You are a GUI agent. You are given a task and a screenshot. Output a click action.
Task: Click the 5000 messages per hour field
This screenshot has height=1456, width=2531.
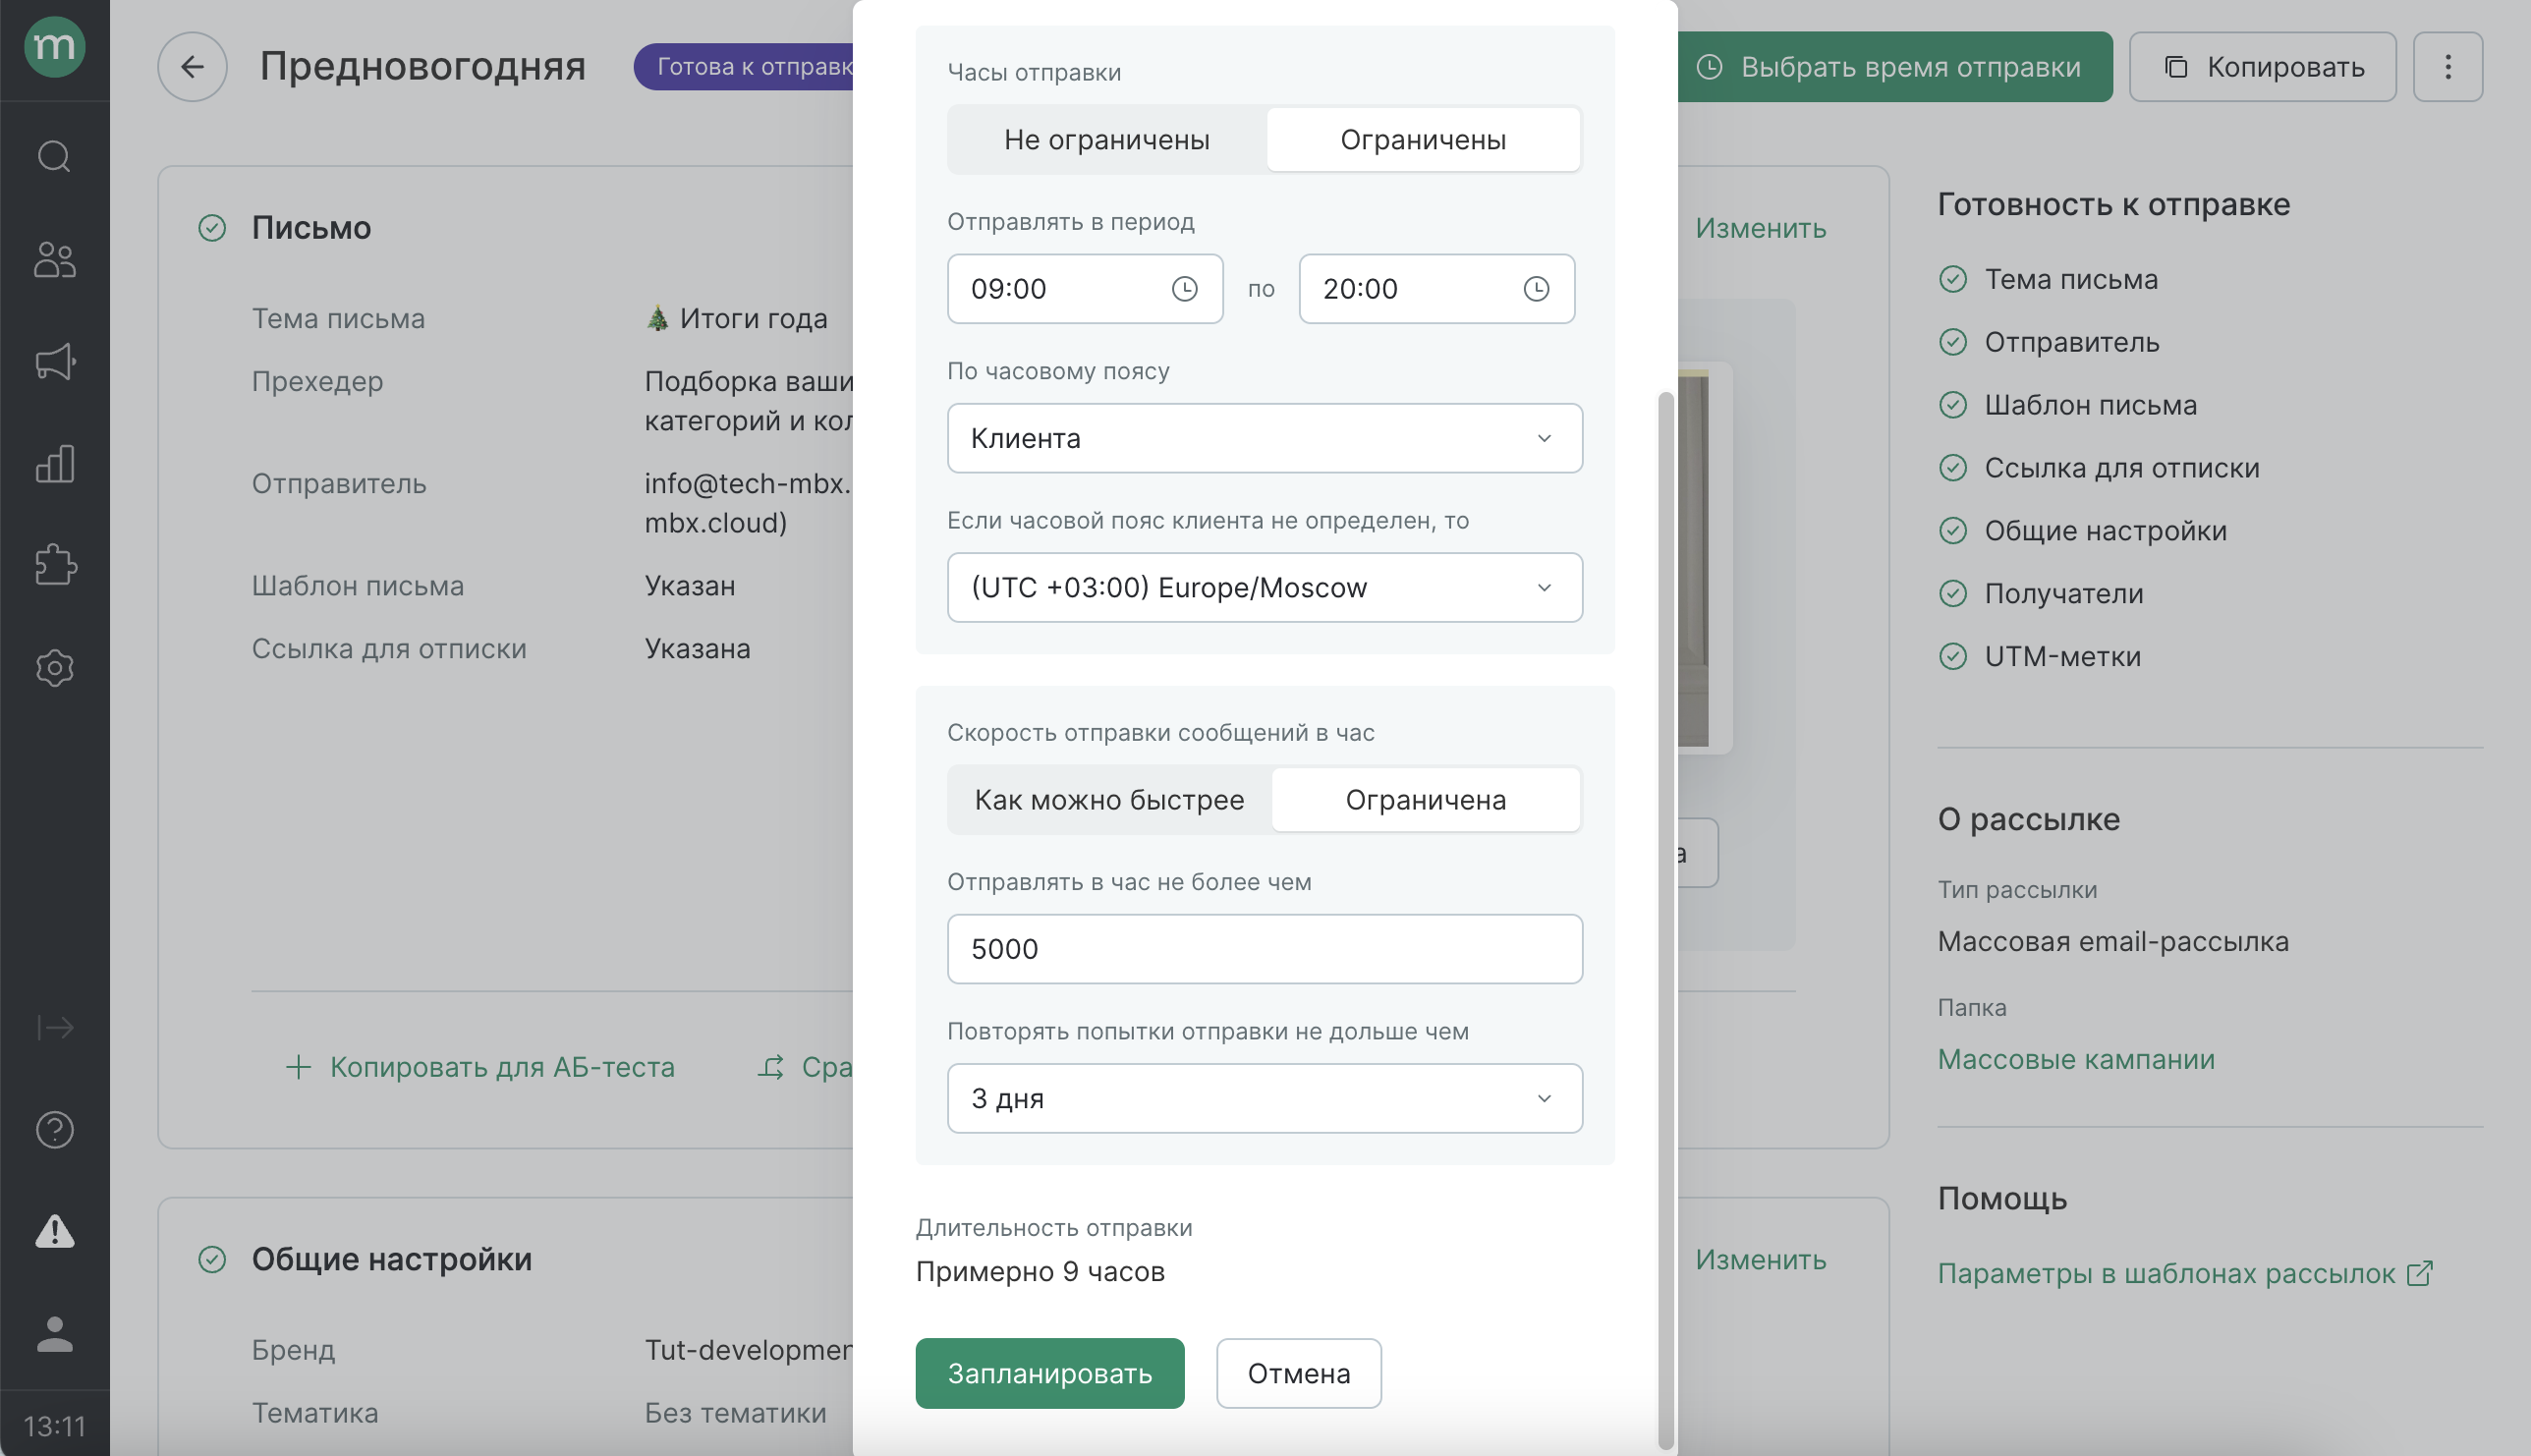tap(1264, 949)
